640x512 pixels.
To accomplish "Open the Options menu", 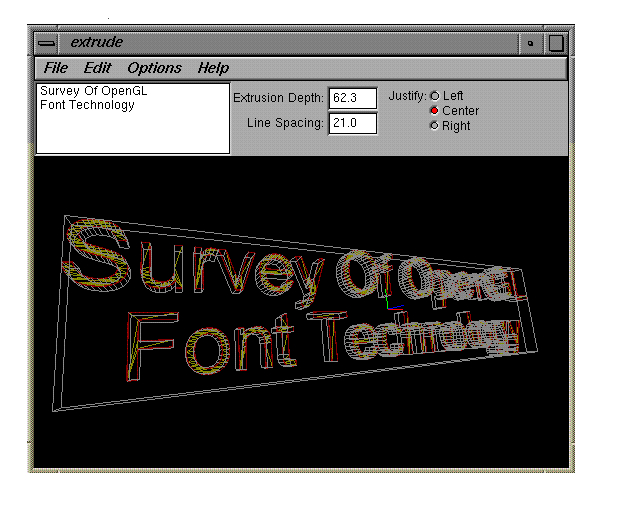I will point(154,68).
